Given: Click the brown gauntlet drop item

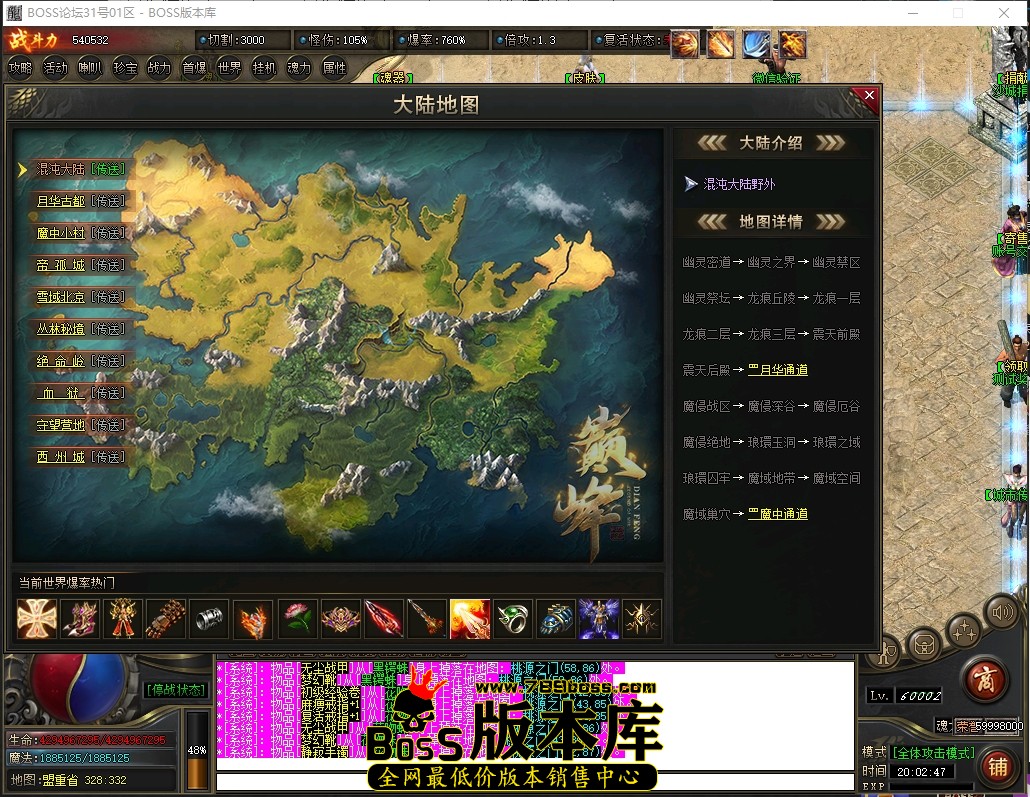Looking at the screenshot, I should click(x=166, y=618).
